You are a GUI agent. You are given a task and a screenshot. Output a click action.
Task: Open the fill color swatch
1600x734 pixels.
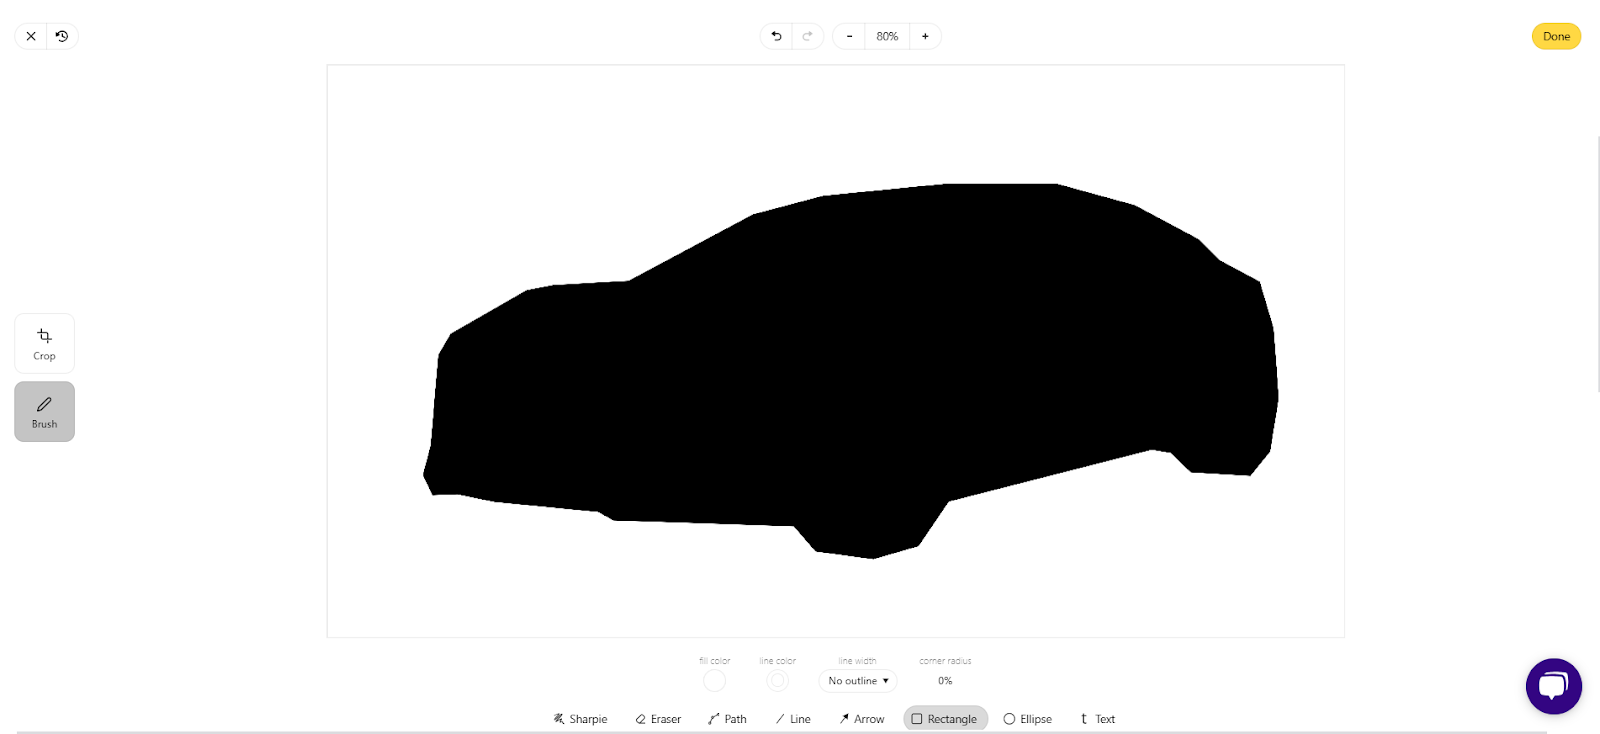714,681
